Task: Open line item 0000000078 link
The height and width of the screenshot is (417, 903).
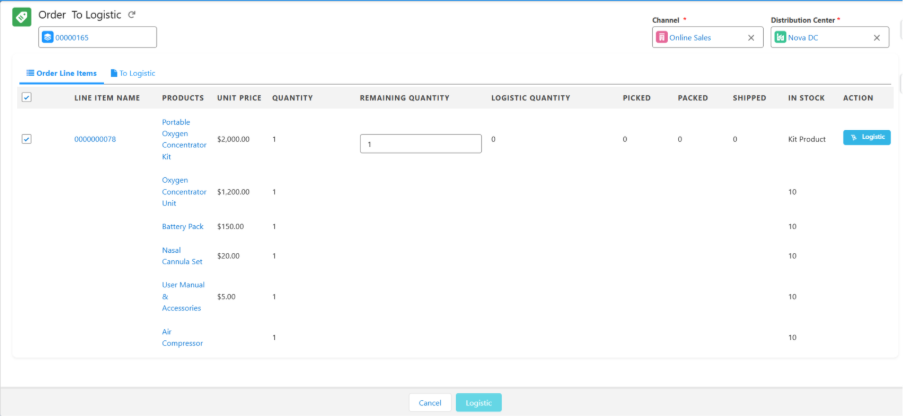Action: pyautogui.click(x=95, y=139)
